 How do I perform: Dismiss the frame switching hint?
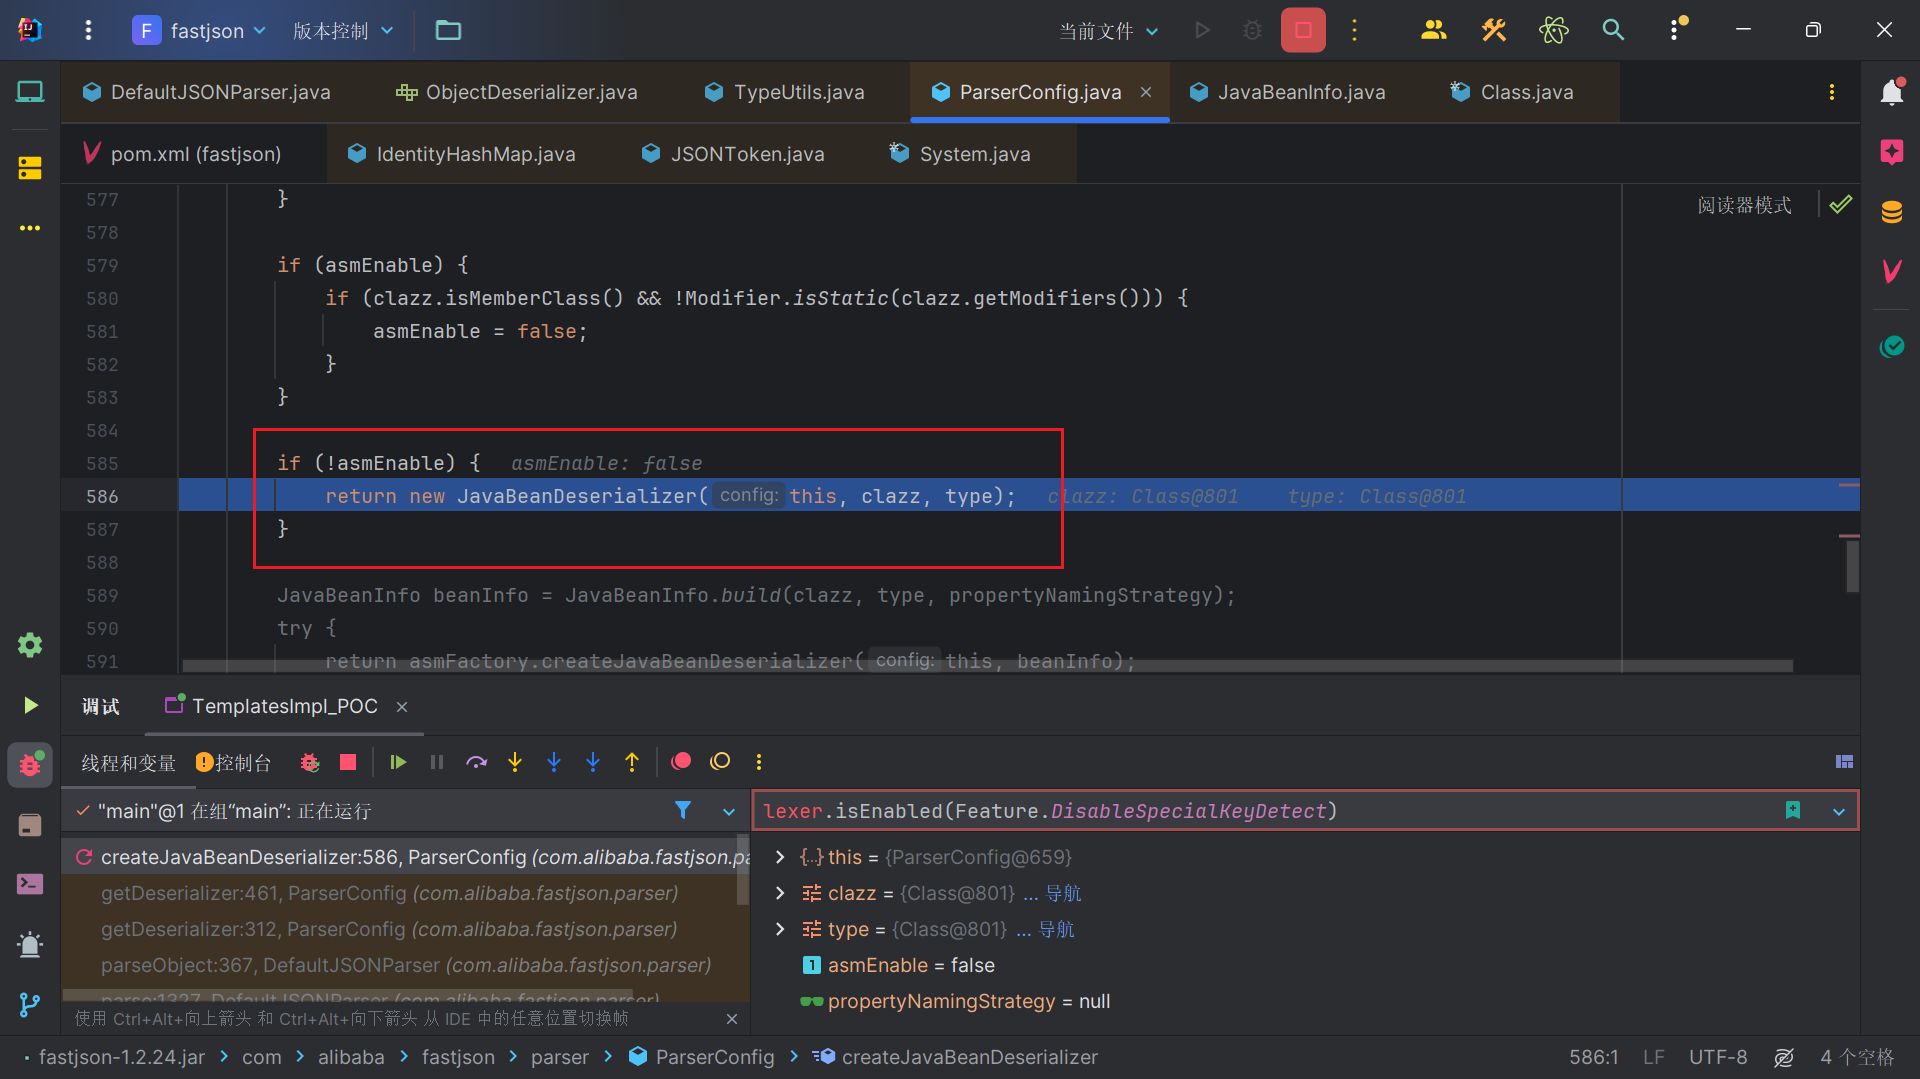point(732,1019)
